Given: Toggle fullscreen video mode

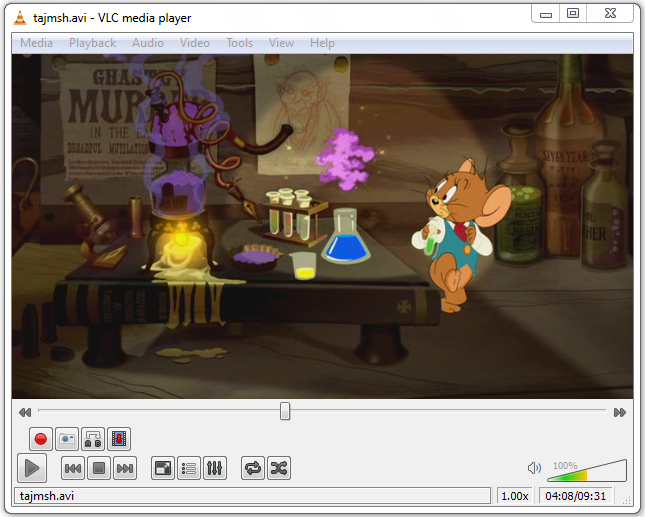Looking at the screenshot, I should [163, 468].
